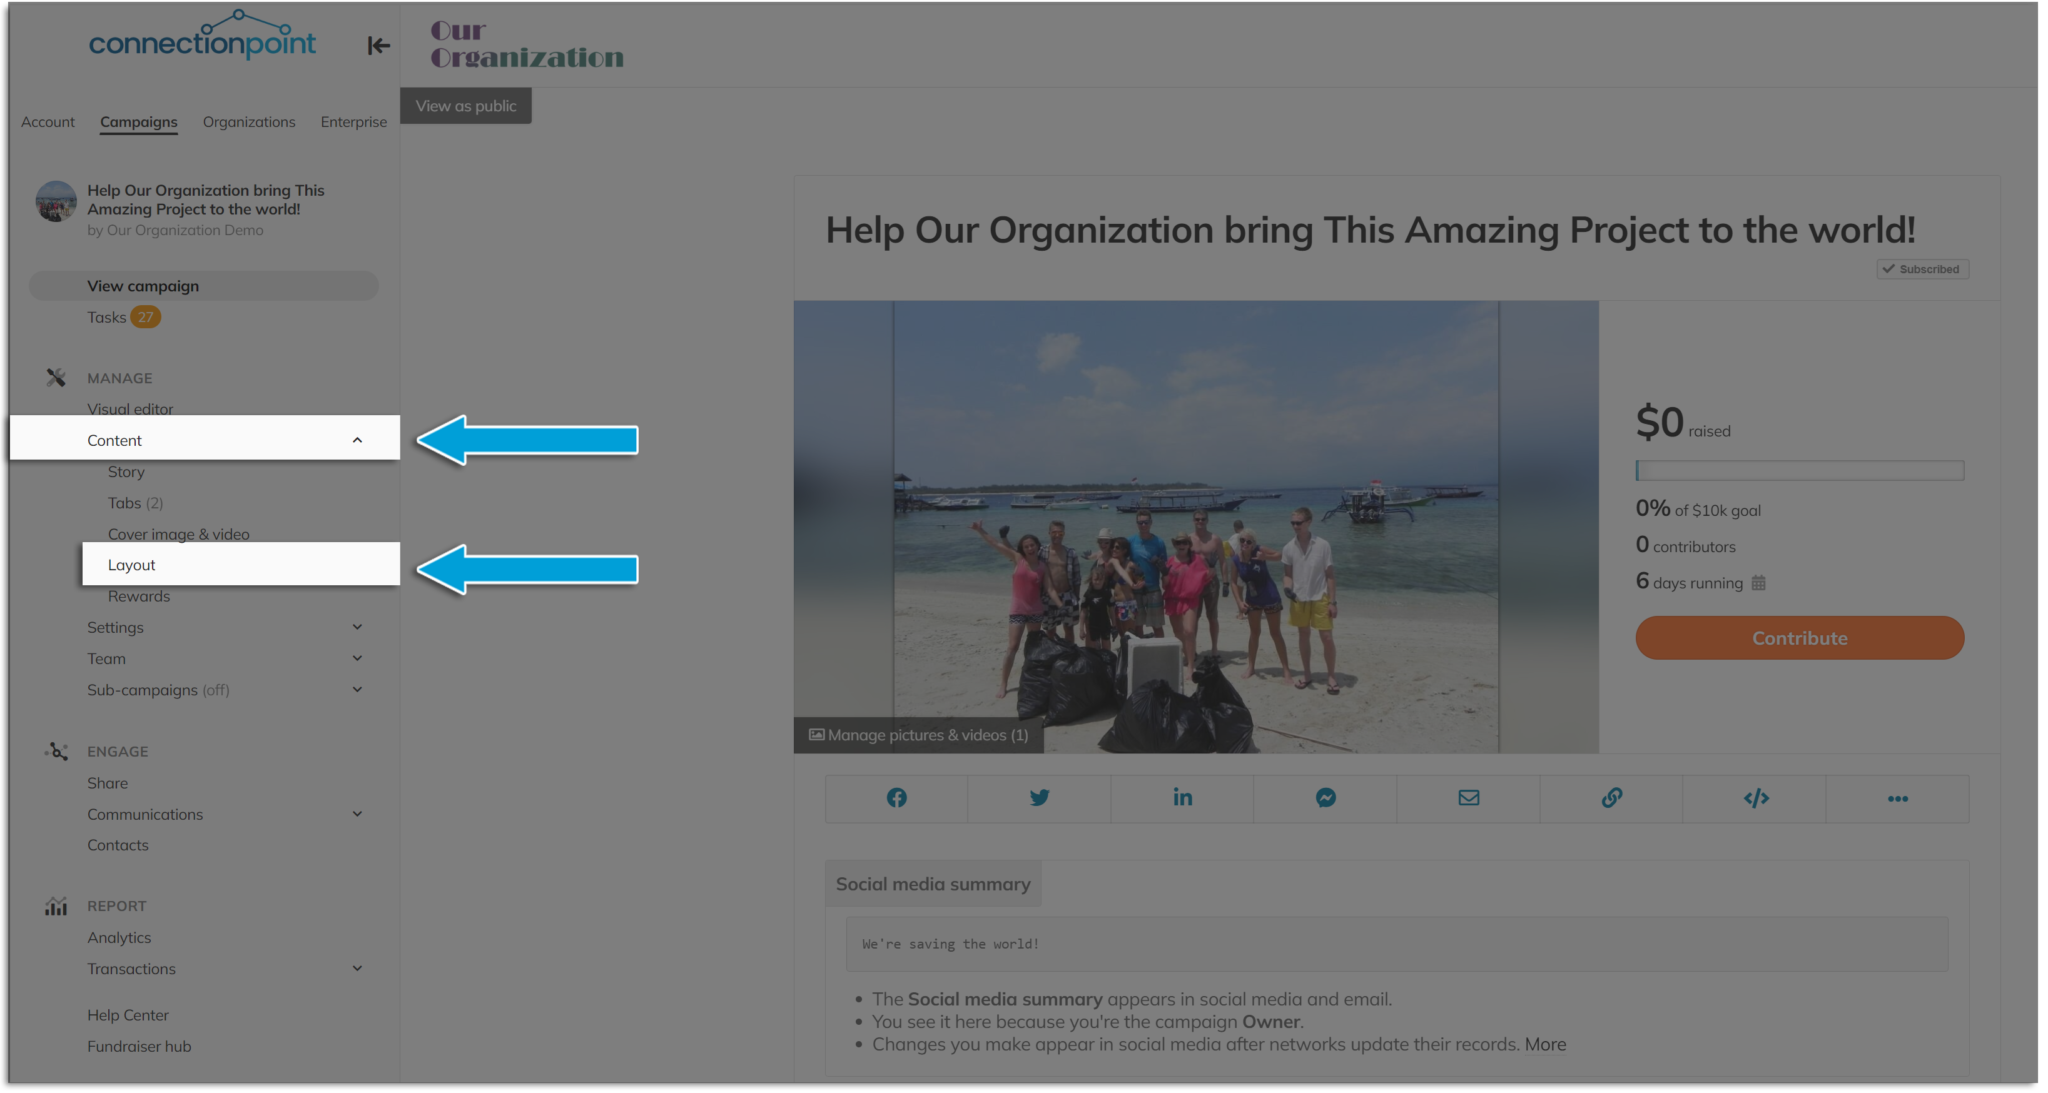Click the collapse sidebar arrow icon
Image resolution: width=2048 pixels, height=1093 pixels.
378,46
